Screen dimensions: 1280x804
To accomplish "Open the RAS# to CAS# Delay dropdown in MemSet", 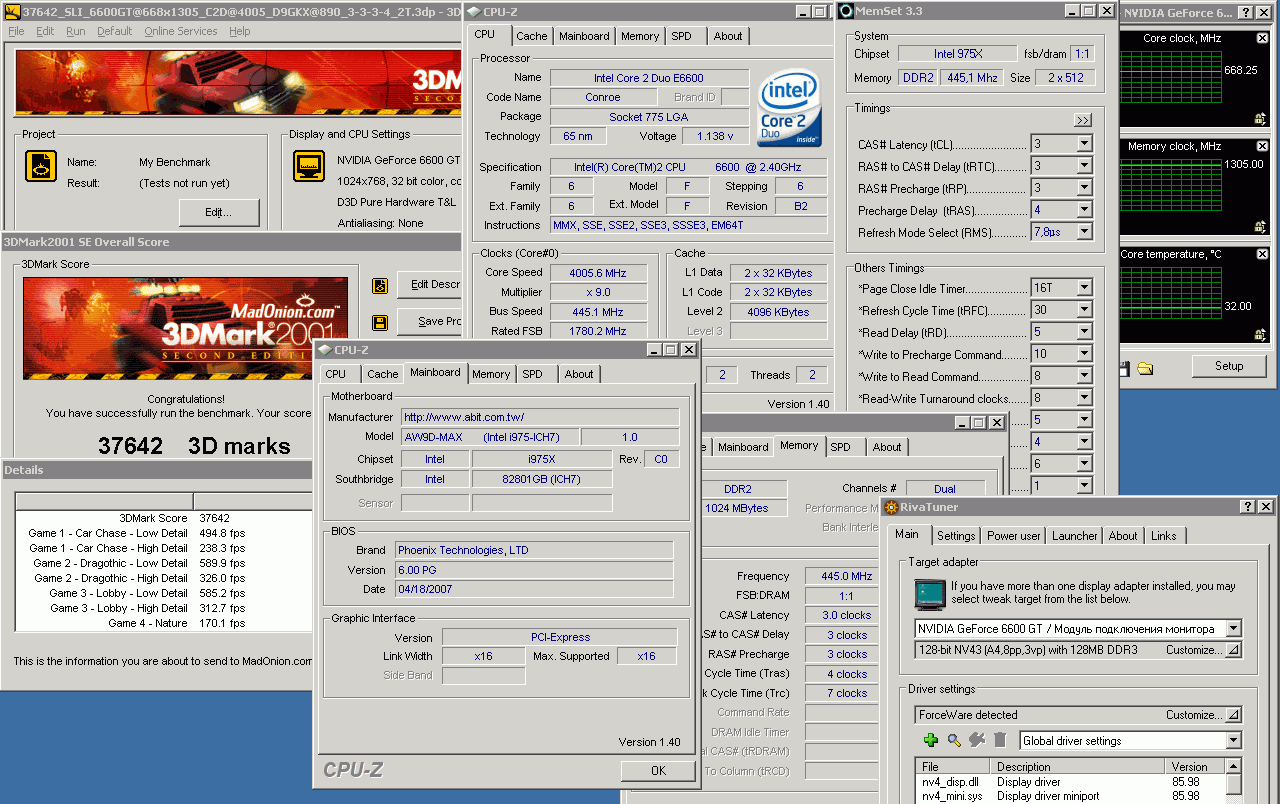I will [x=1084, y=166].
